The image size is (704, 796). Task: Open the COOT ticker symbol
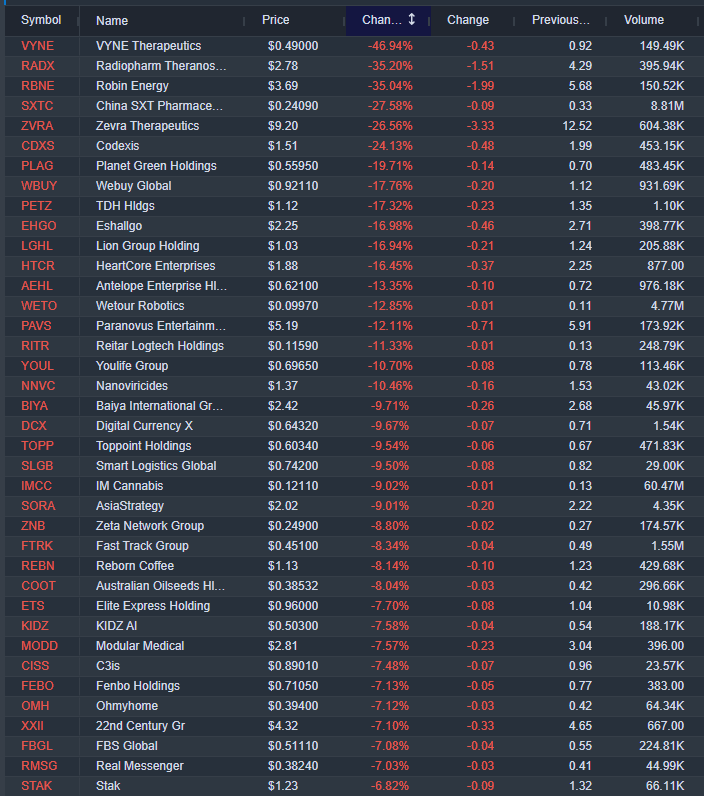[x=39, y=586]
